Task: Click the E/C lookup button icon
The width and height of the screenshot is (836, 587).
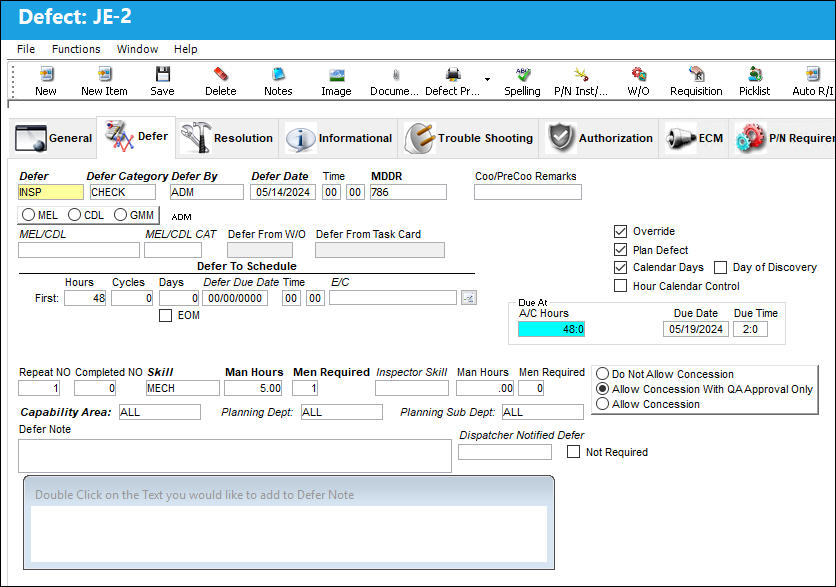Action: pos(469,298)
